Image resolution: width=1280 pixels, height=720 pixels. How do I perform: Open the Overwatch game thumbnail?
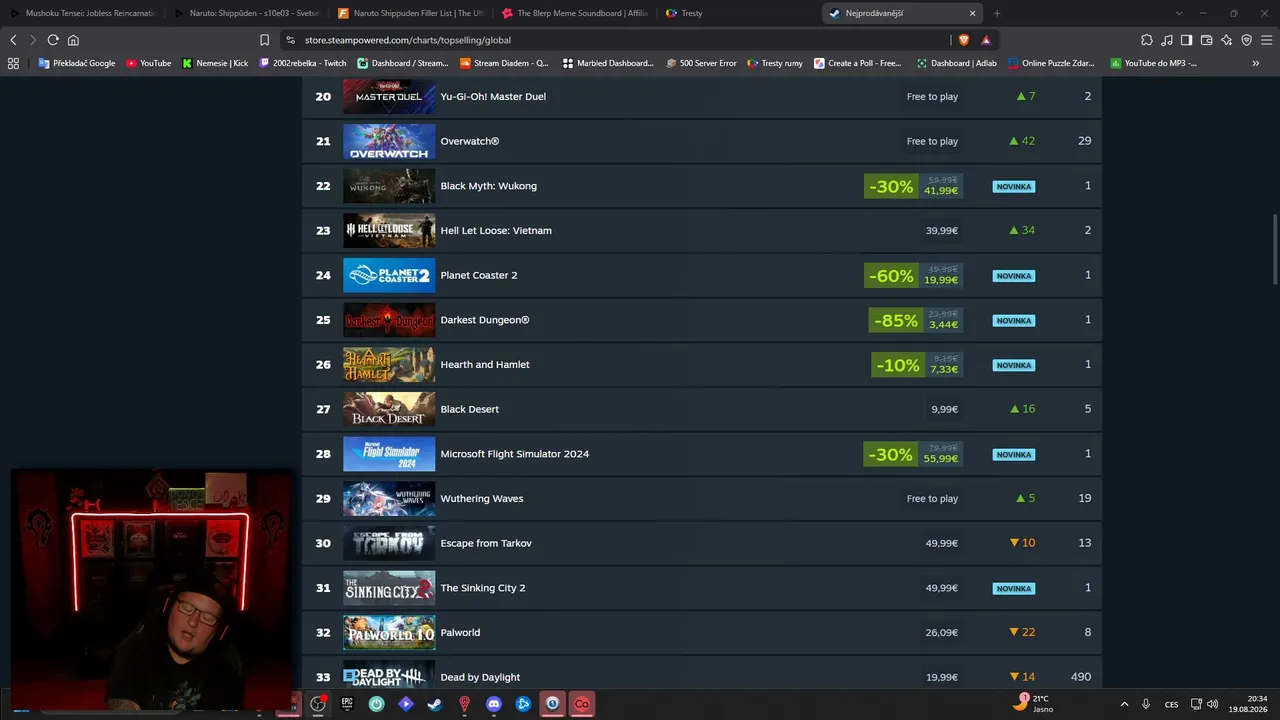pyautogui.click(x=389, y=141)
